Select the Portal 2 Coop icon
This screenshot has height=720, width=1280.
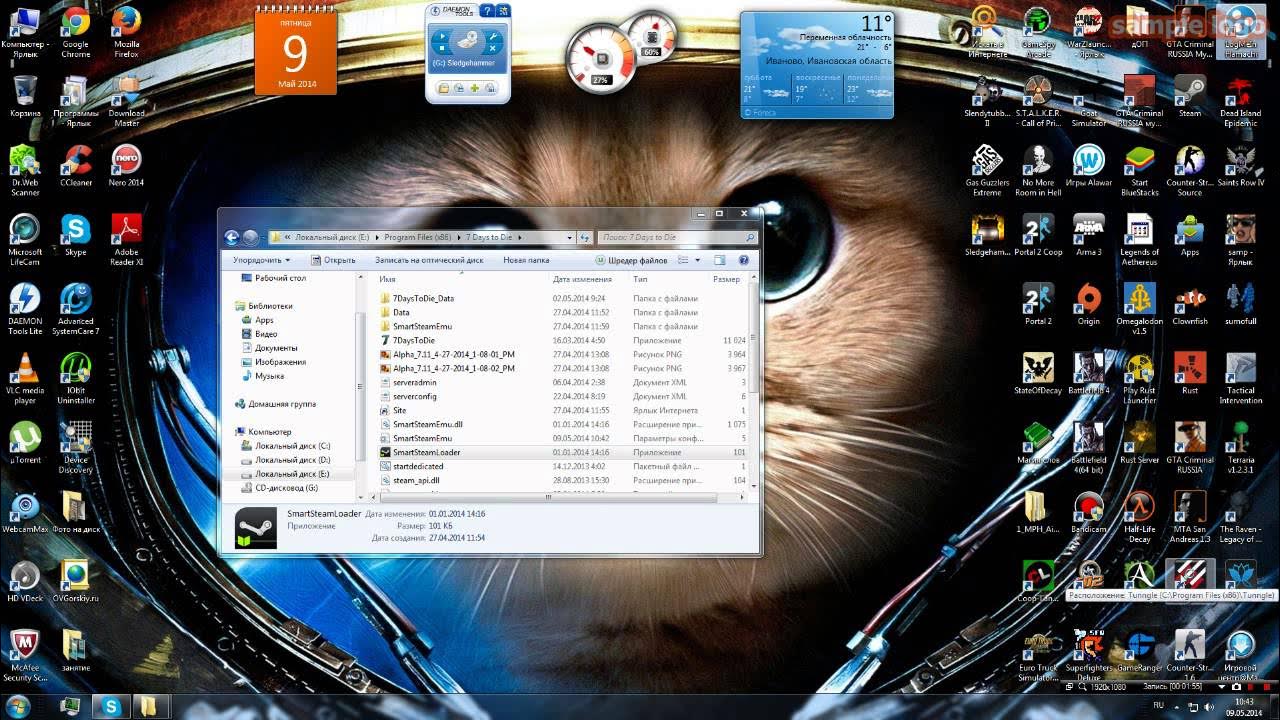(x=1038, y=235)
